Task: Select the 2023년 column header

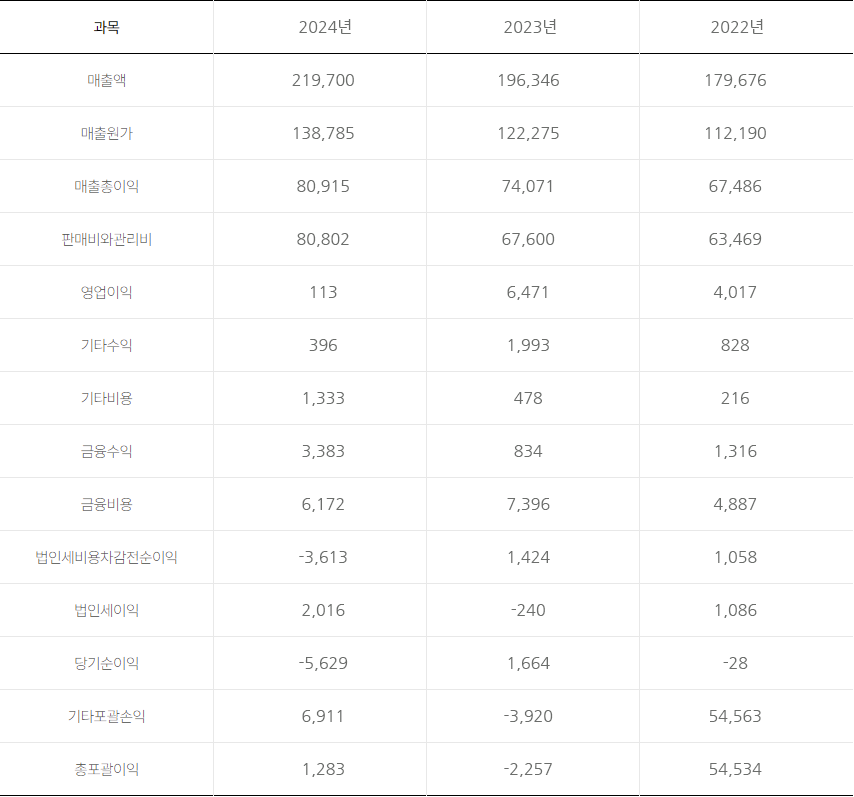Action: coord(530,27)
